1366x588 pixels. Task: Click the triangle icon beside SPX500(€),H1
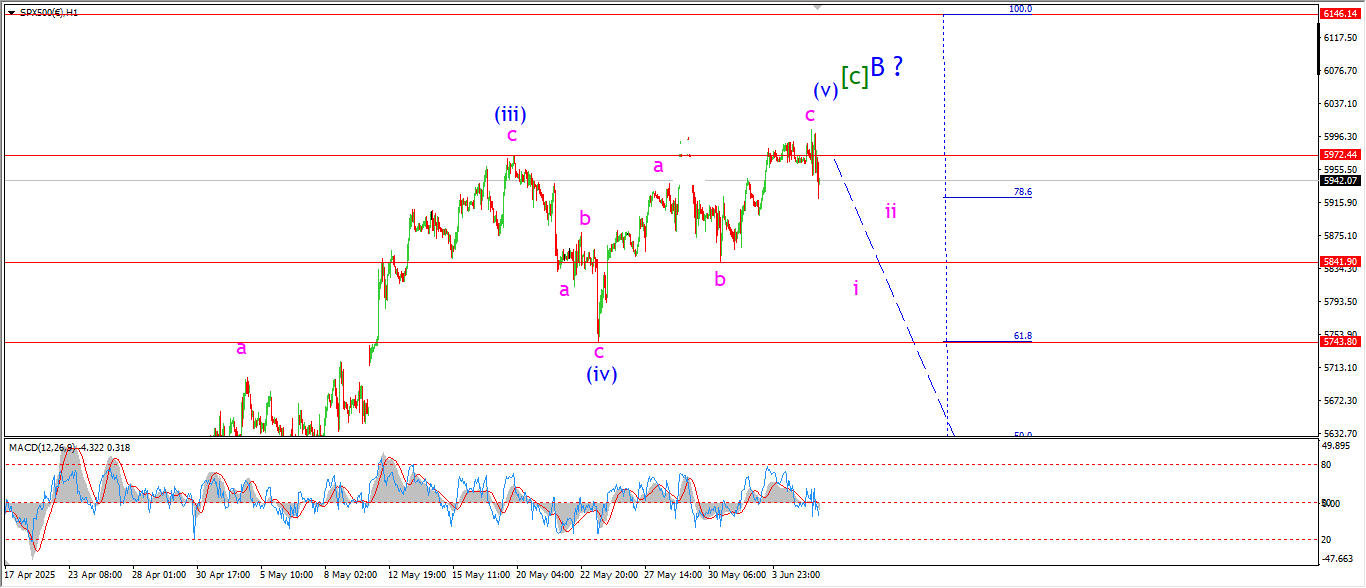click(x=10, y=12)
